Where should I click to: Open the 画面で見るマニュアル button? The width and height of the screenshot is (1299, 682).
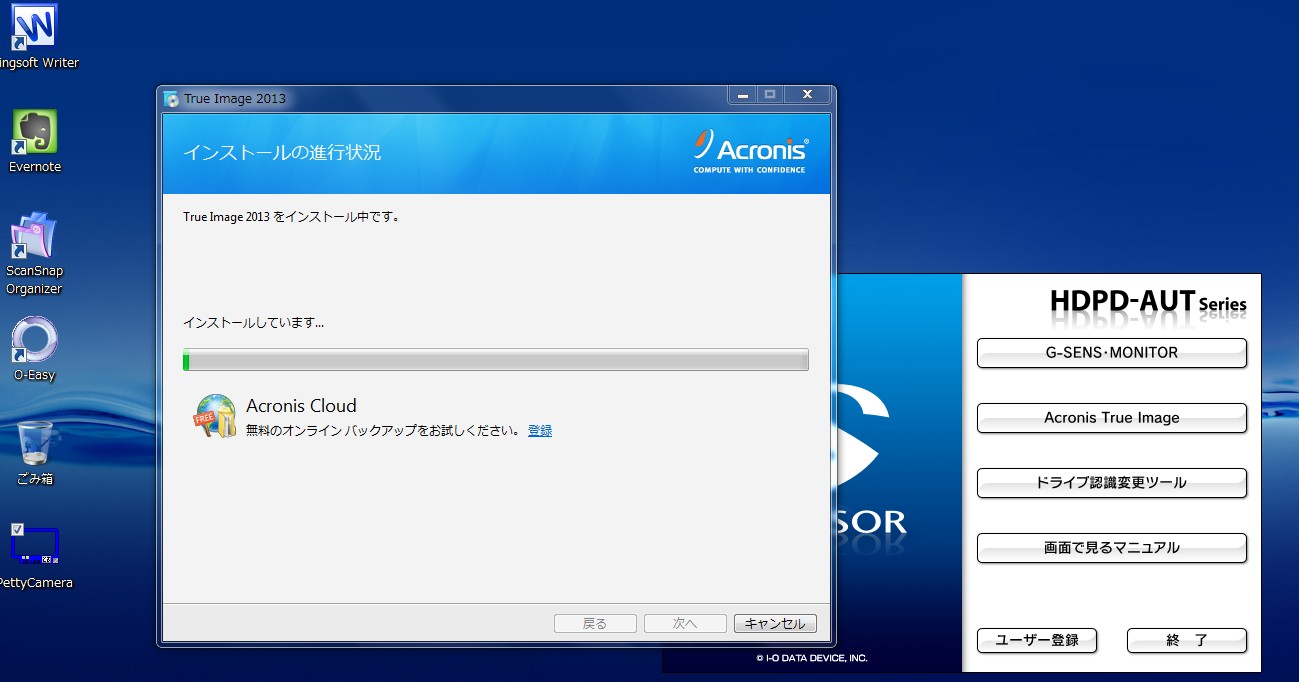pyautogui.click(x=1111, y=548)
